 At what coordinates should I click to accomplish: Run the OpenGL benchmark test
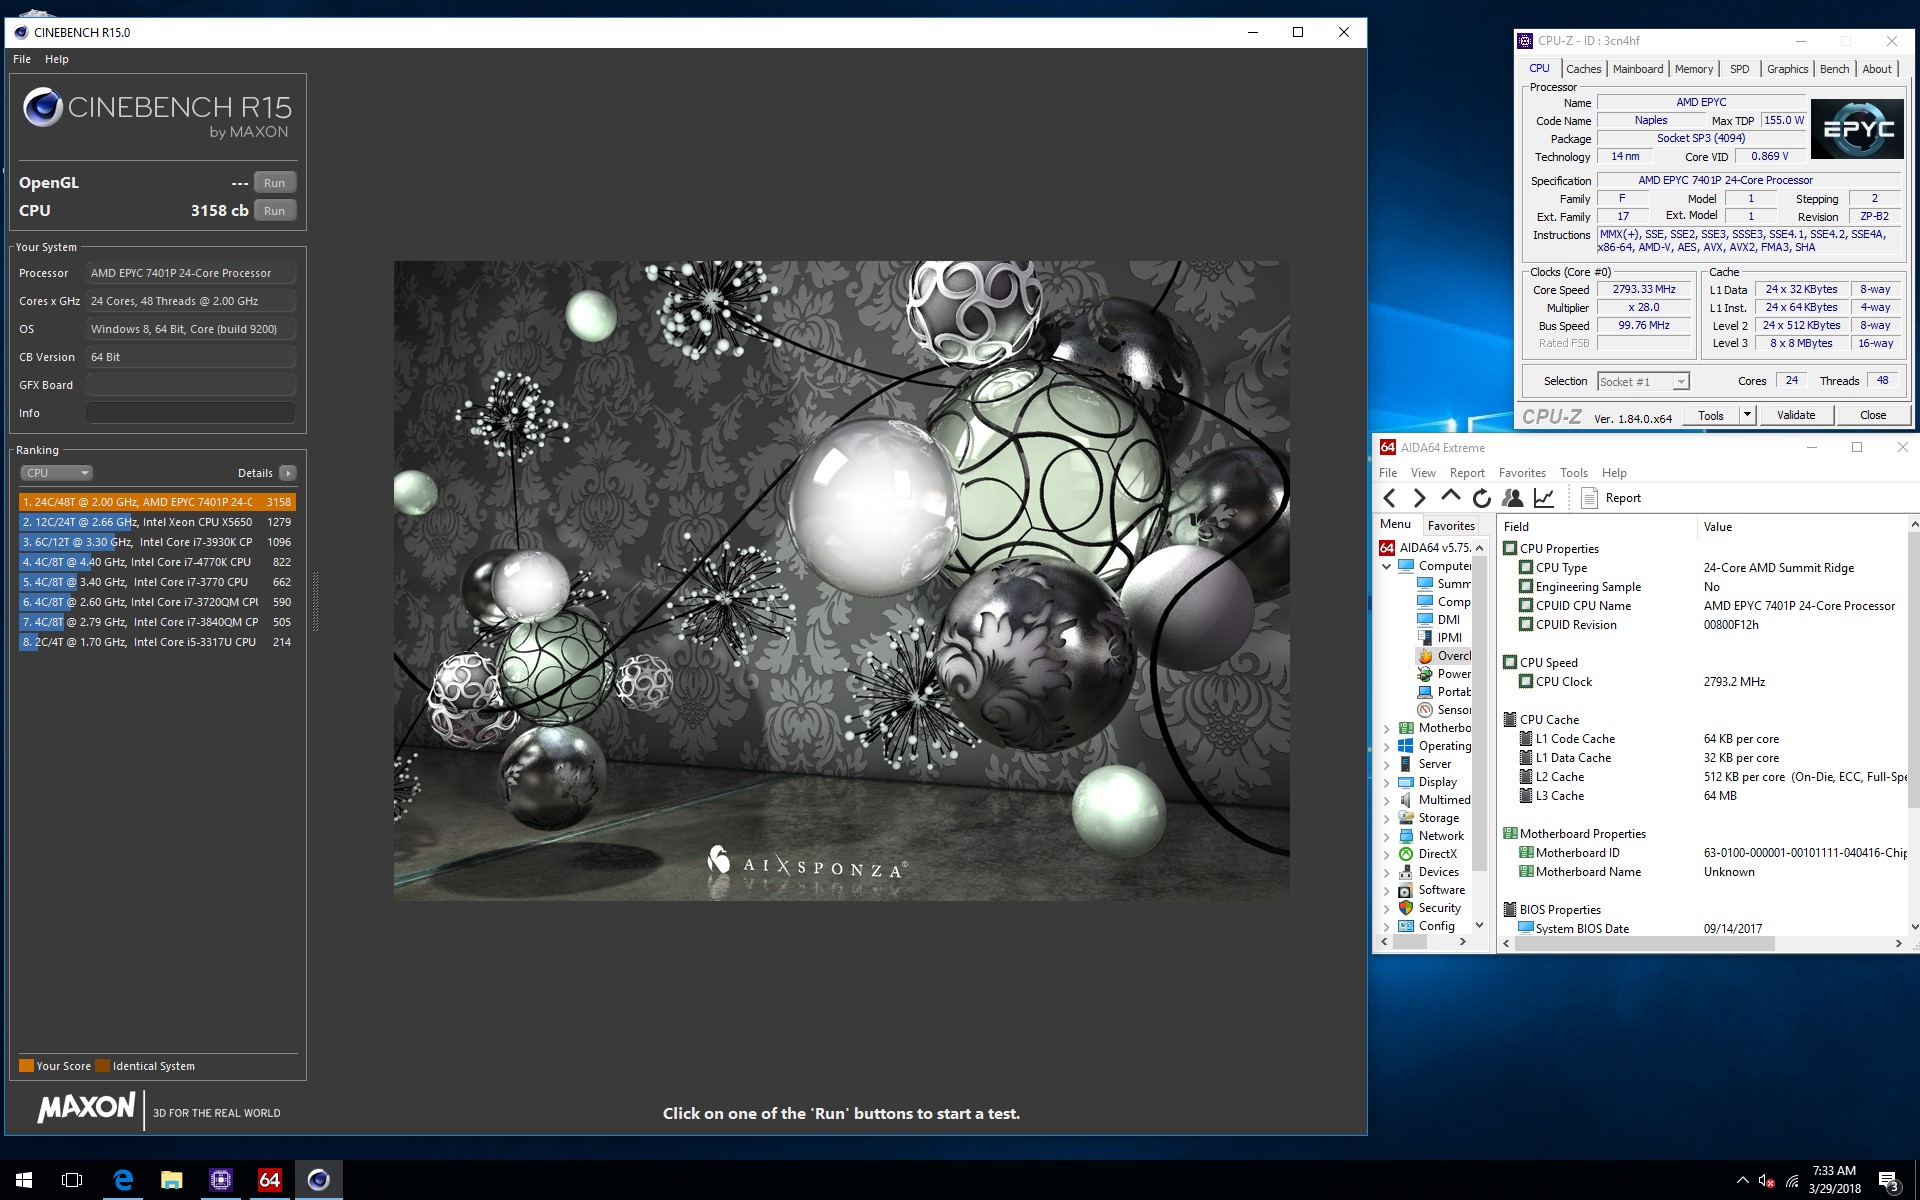(274, 183)
